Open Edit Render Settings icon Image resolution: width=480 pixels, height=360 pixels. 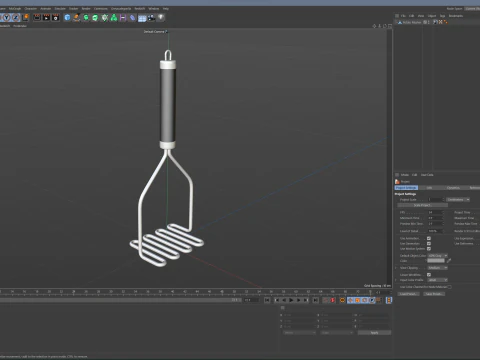click(56, 18)
